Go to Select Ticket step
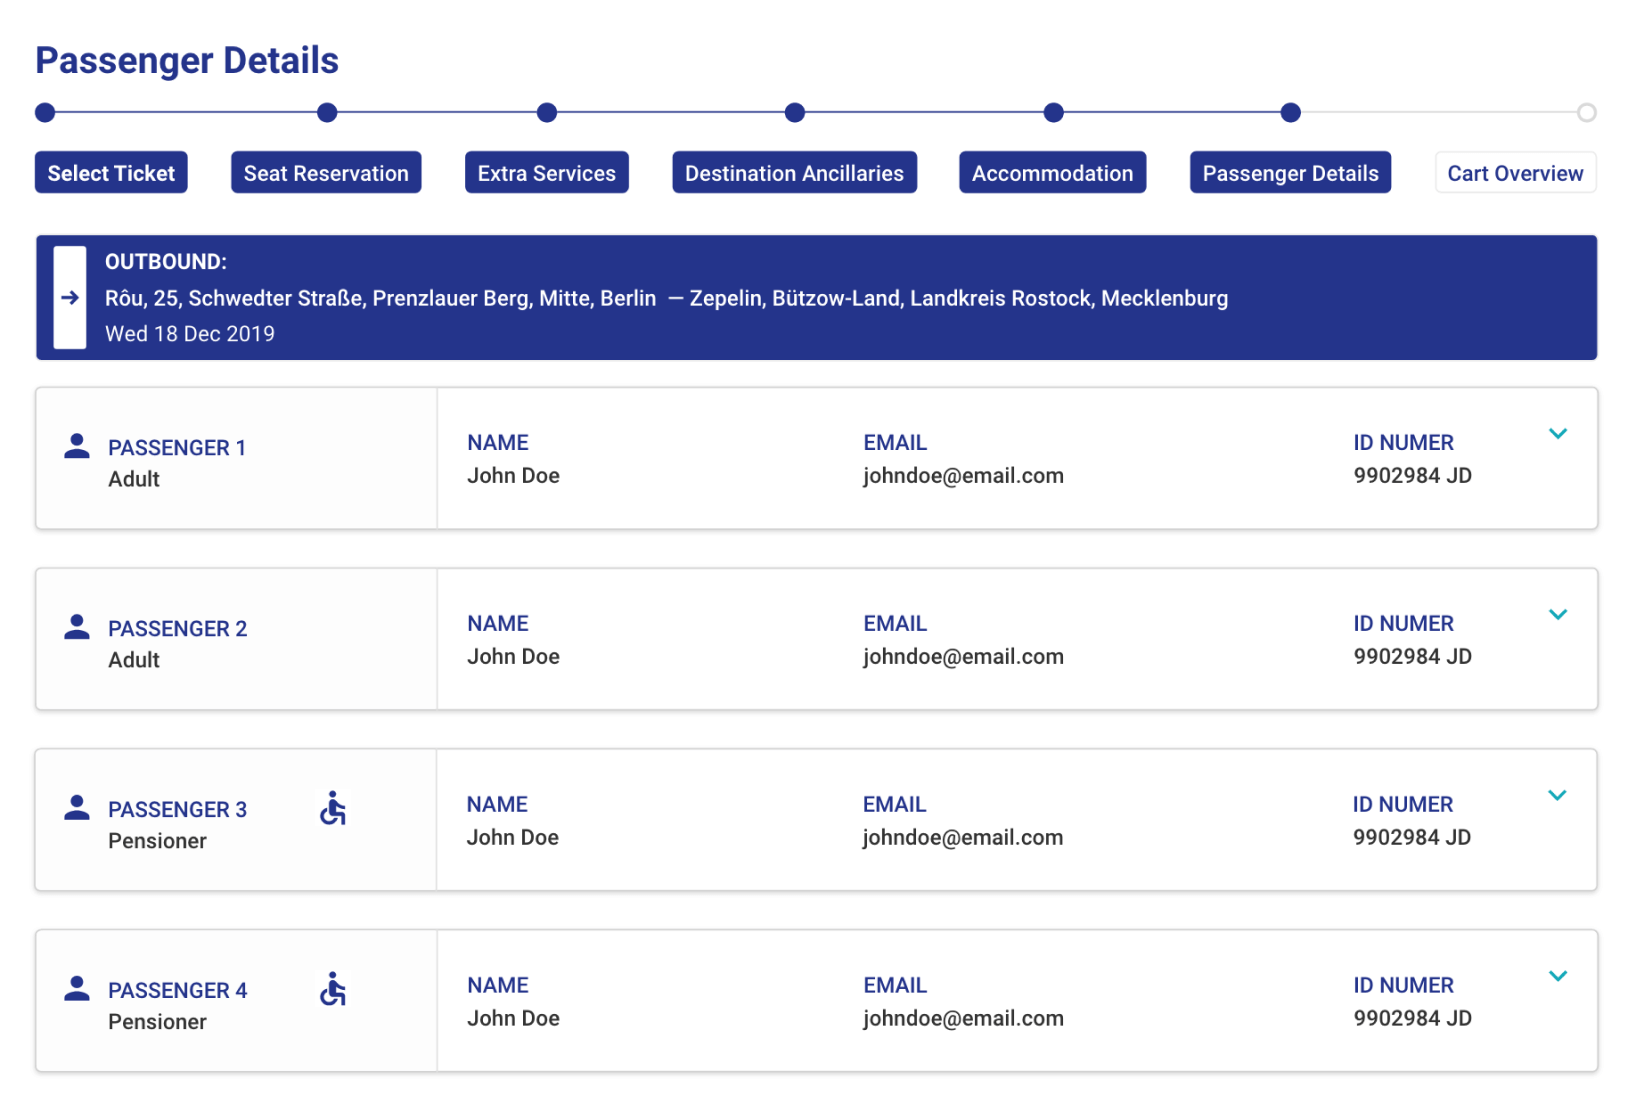Screen dimensions: 1636x1112 (111, 173)
